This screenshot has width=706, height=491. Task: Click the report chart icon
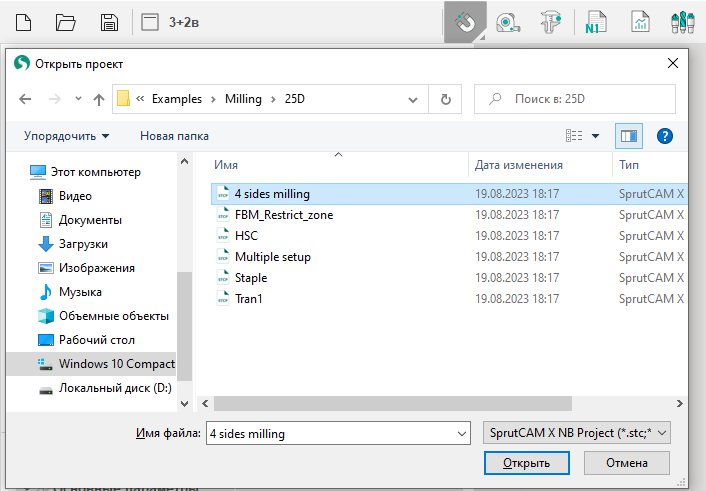(640, 22)
